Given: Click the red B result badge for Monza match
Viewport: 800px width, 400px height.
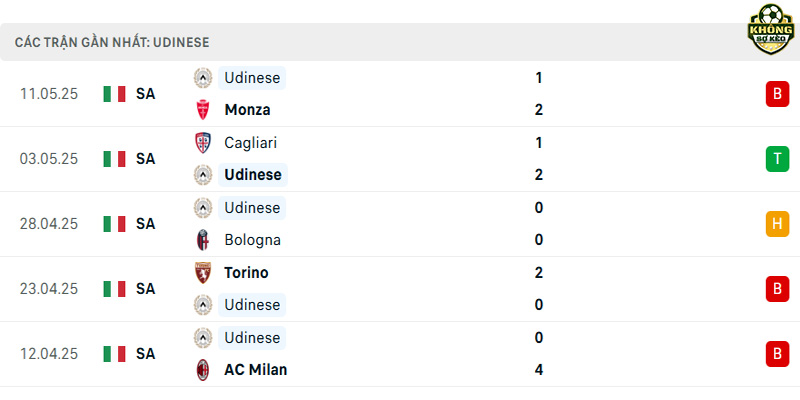Looking at the screenshot, I should coord(777,94).
